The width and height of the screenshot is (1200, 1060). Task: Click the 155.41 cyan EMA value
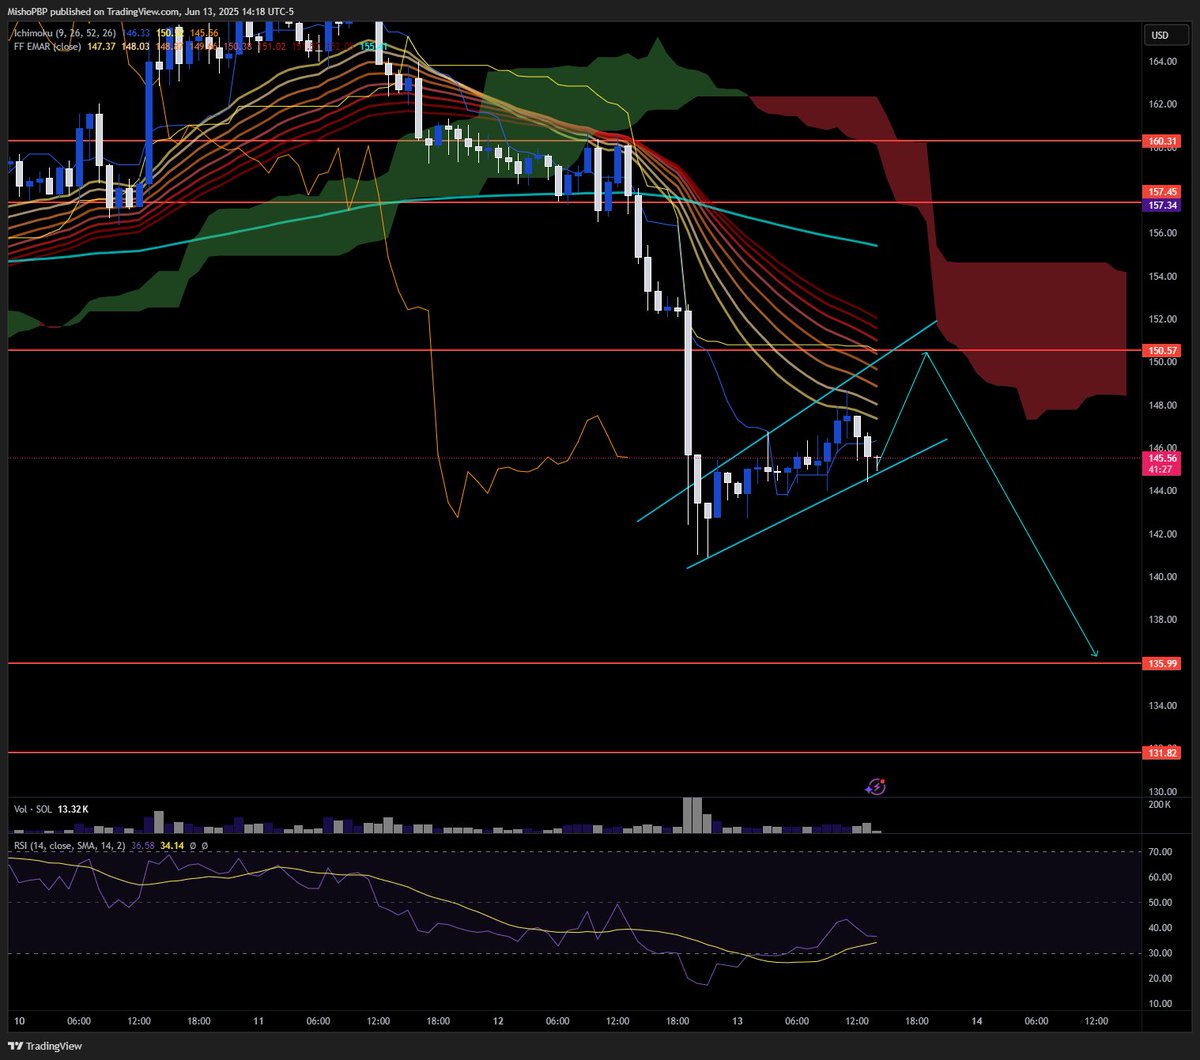pos(374,46)
